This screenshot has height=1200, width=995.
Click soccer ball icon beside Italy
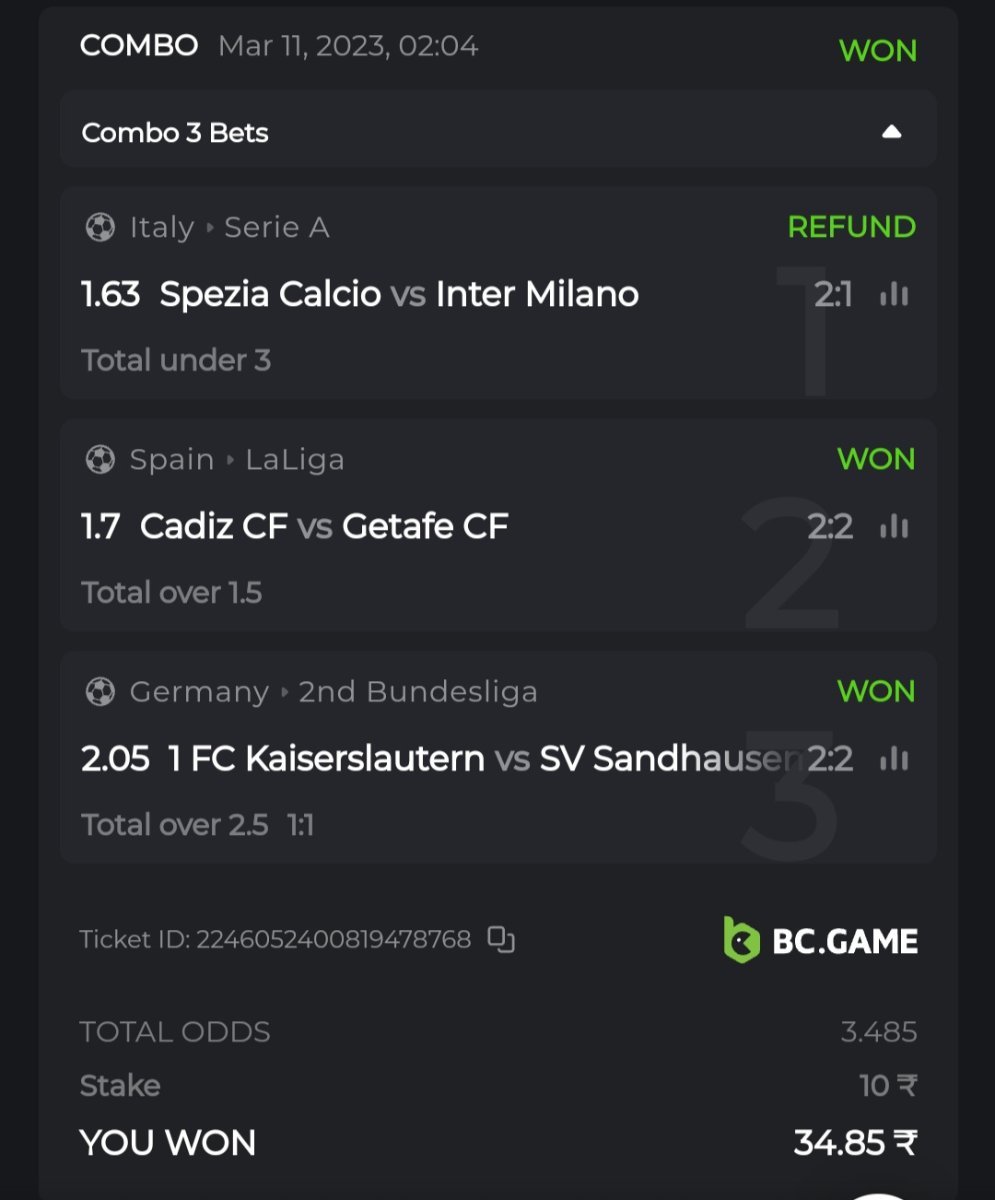click(x=100, y=228)
